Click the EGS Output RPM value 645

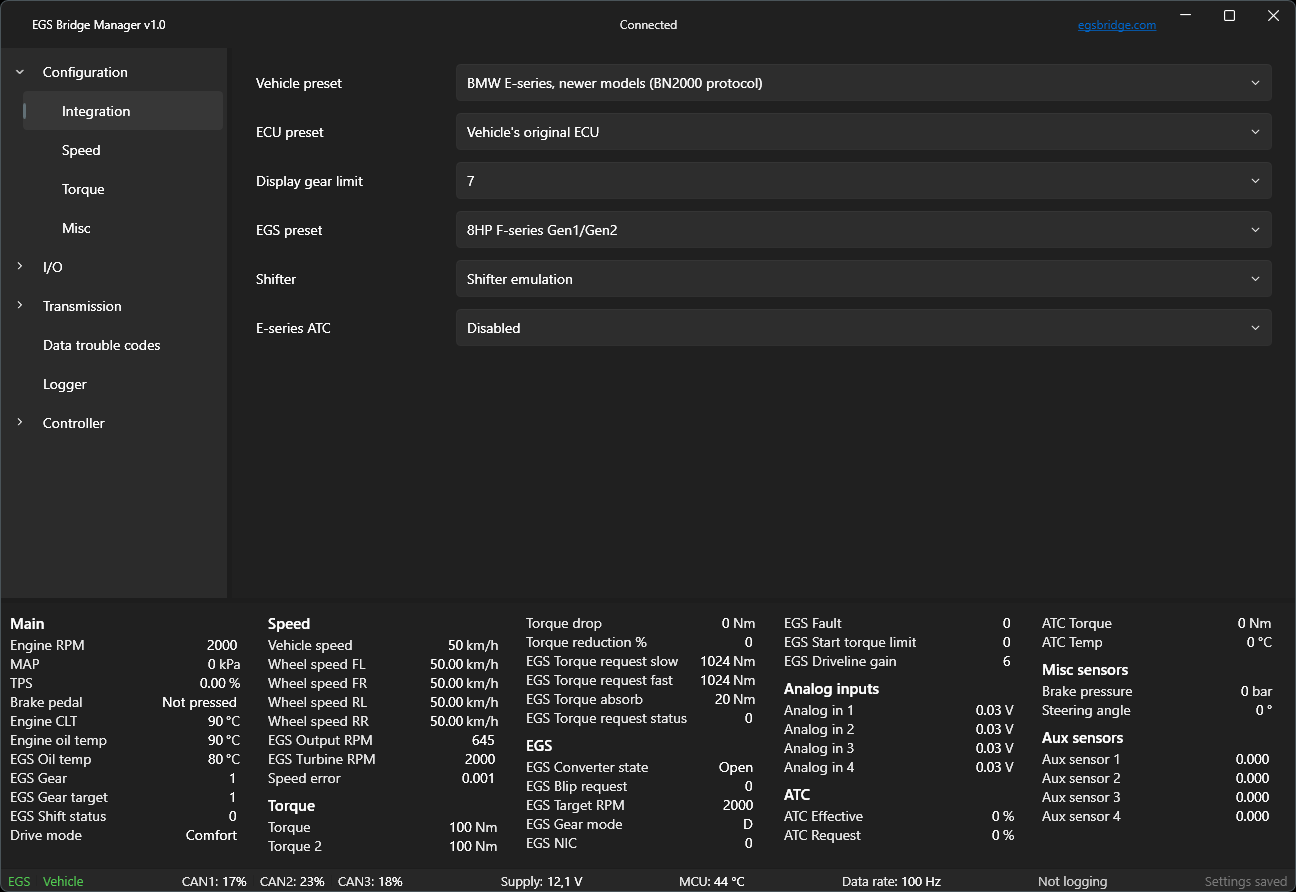coord(483,740)
